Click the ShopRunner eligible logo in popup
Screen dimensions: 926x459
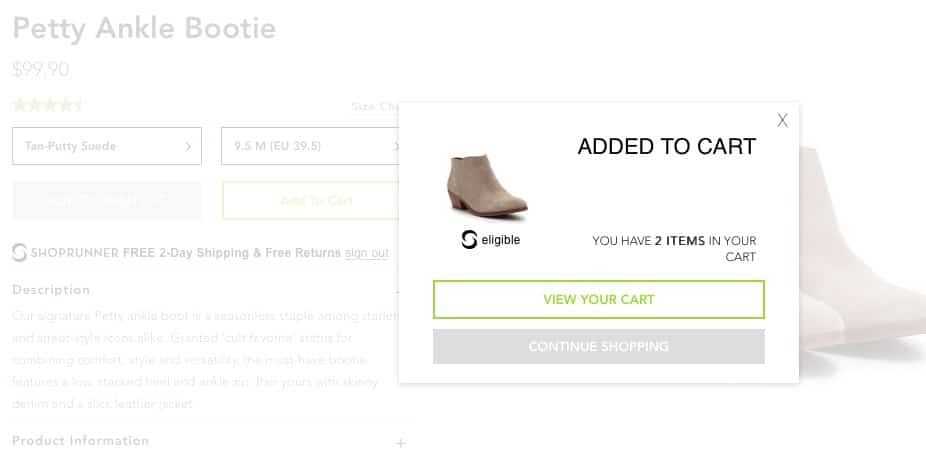490,240
